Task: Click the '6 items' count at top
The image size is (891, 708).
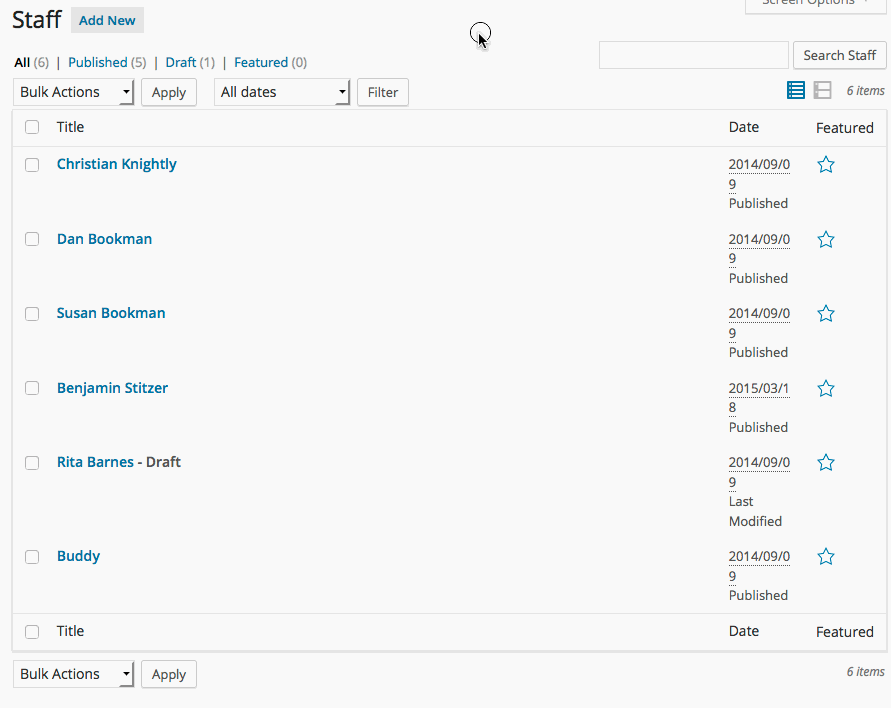Action: pos(865,91)
